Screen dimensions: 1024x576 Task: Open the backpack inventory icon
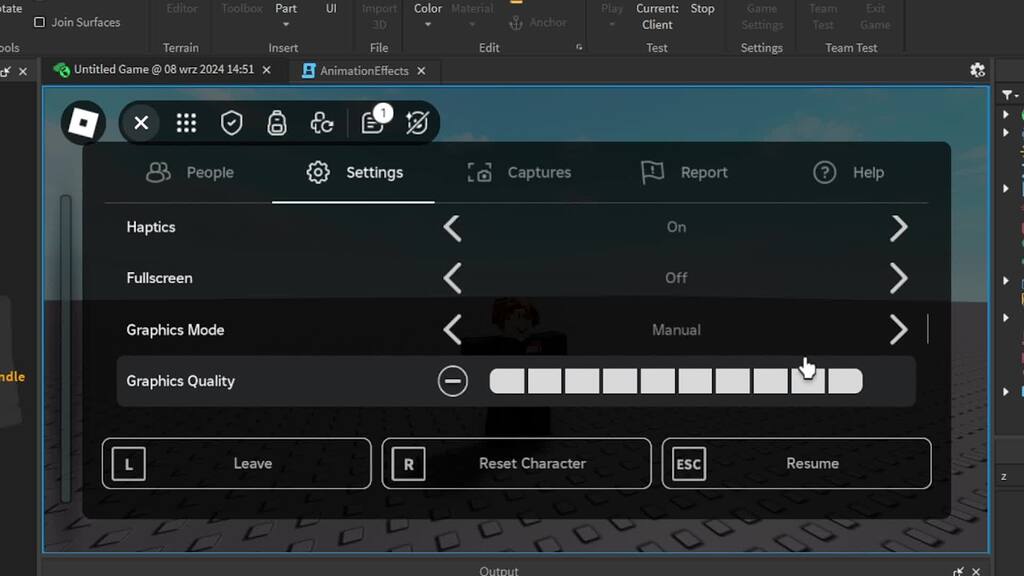[277, 122]
